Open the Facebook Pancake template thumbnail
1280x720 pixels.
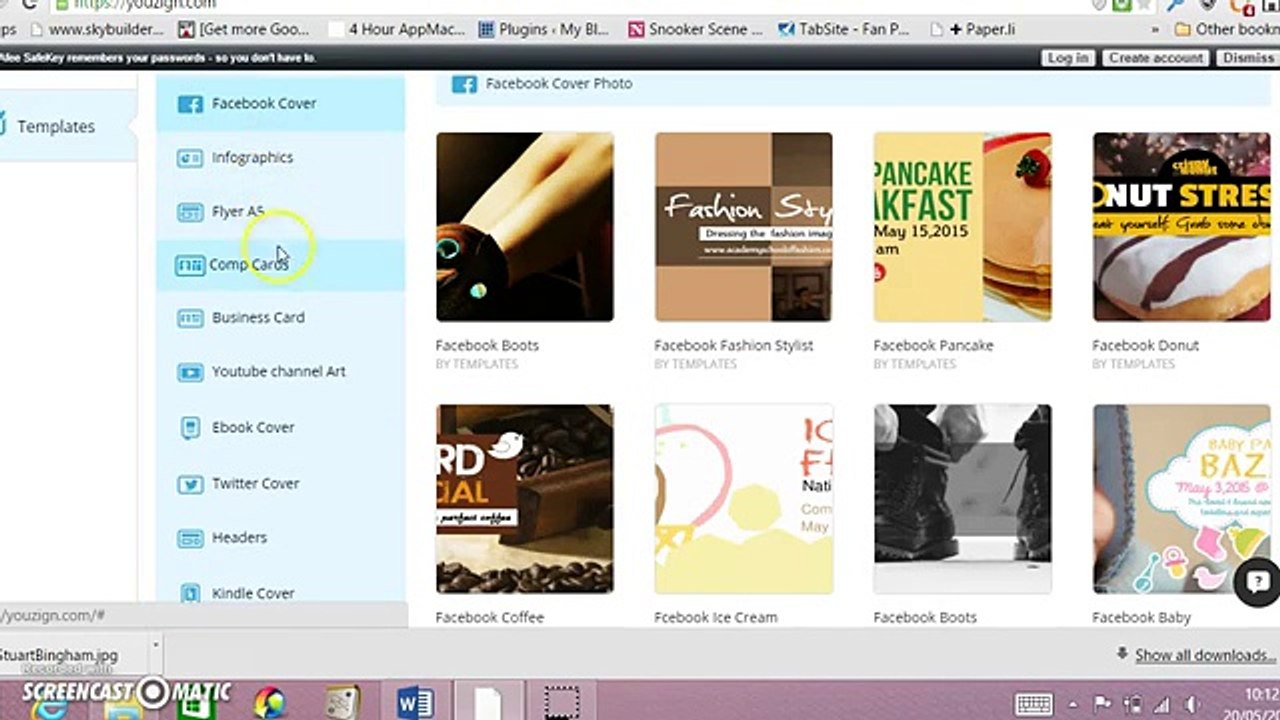(963, 227)
